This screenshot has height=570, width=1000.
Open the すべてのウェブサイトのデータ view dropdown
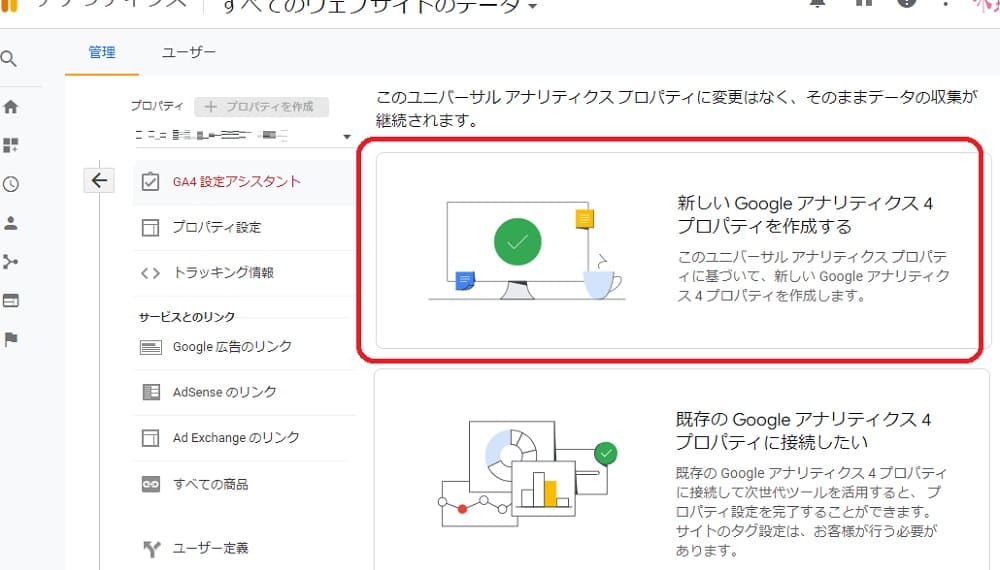pos(379,6)
